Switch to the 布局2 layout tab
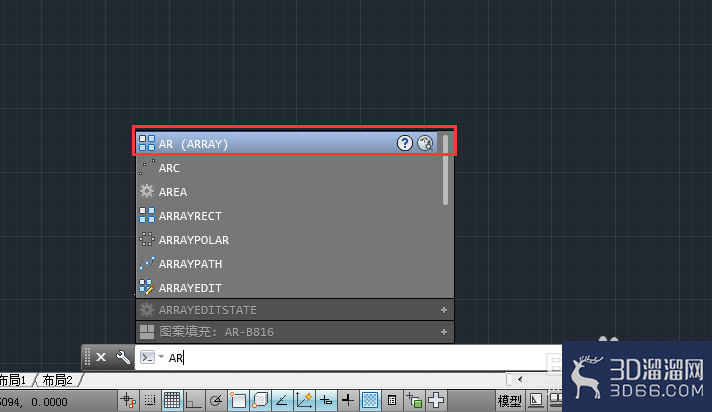712x412 pixels. (x=58, y=380)
